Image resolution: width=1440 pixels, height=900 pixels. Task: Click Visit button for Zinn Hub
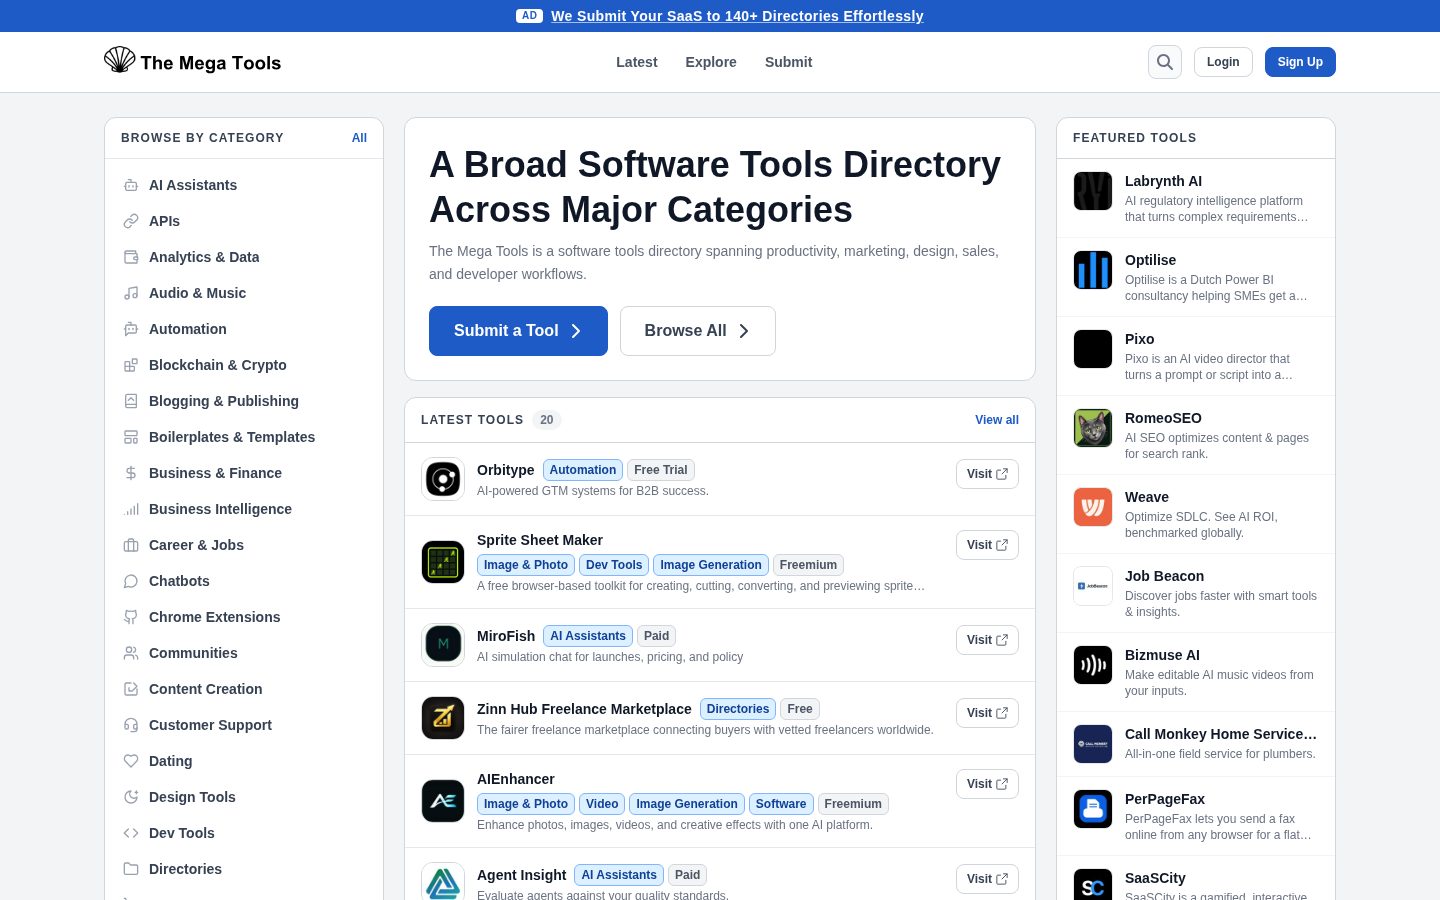[x=987, y=713]
